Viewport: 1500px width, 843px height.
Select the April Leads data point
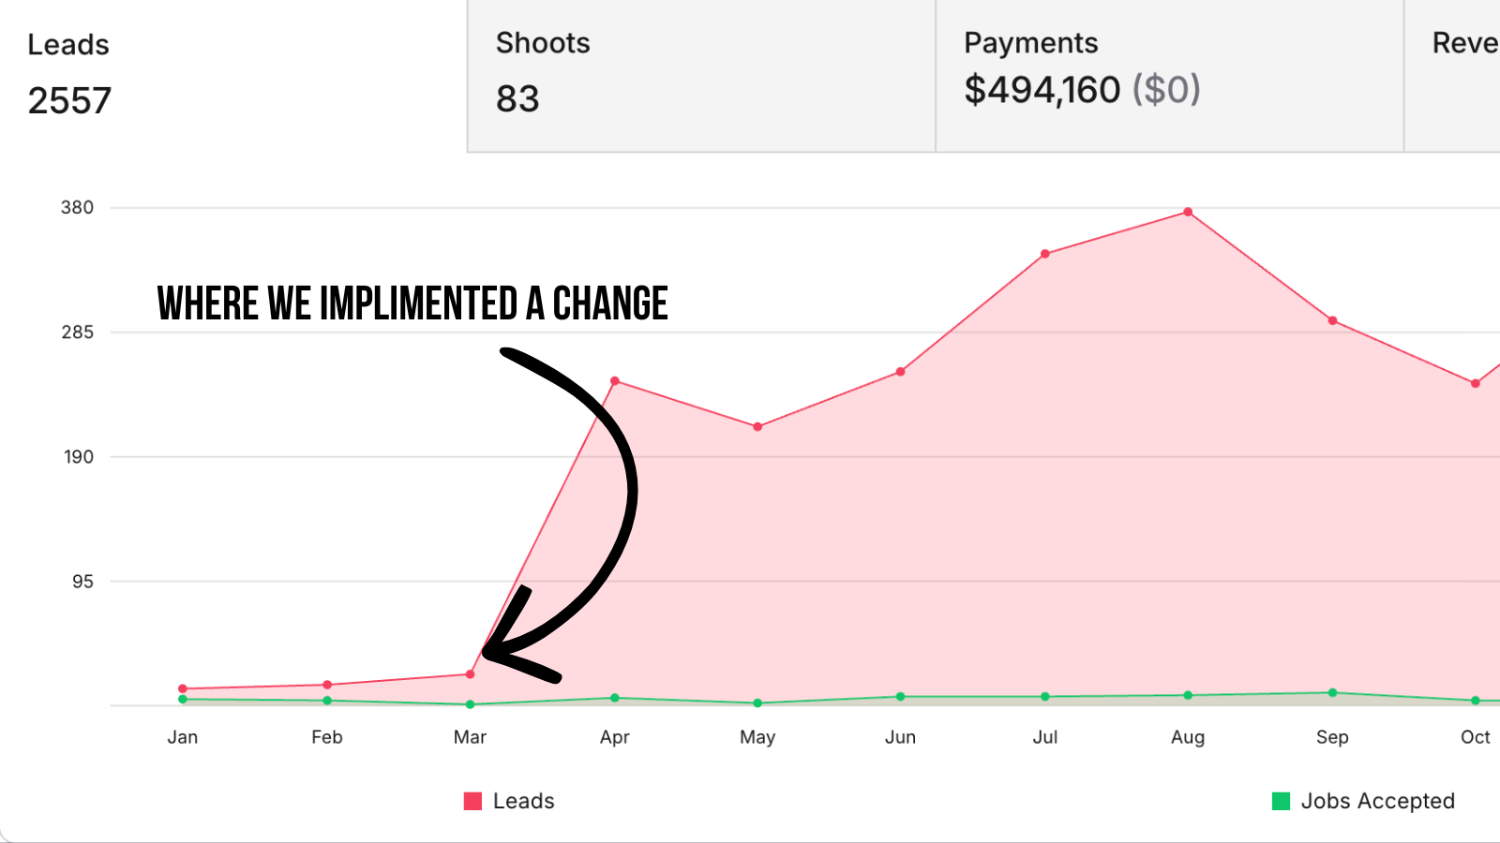[x=615, y=381]
